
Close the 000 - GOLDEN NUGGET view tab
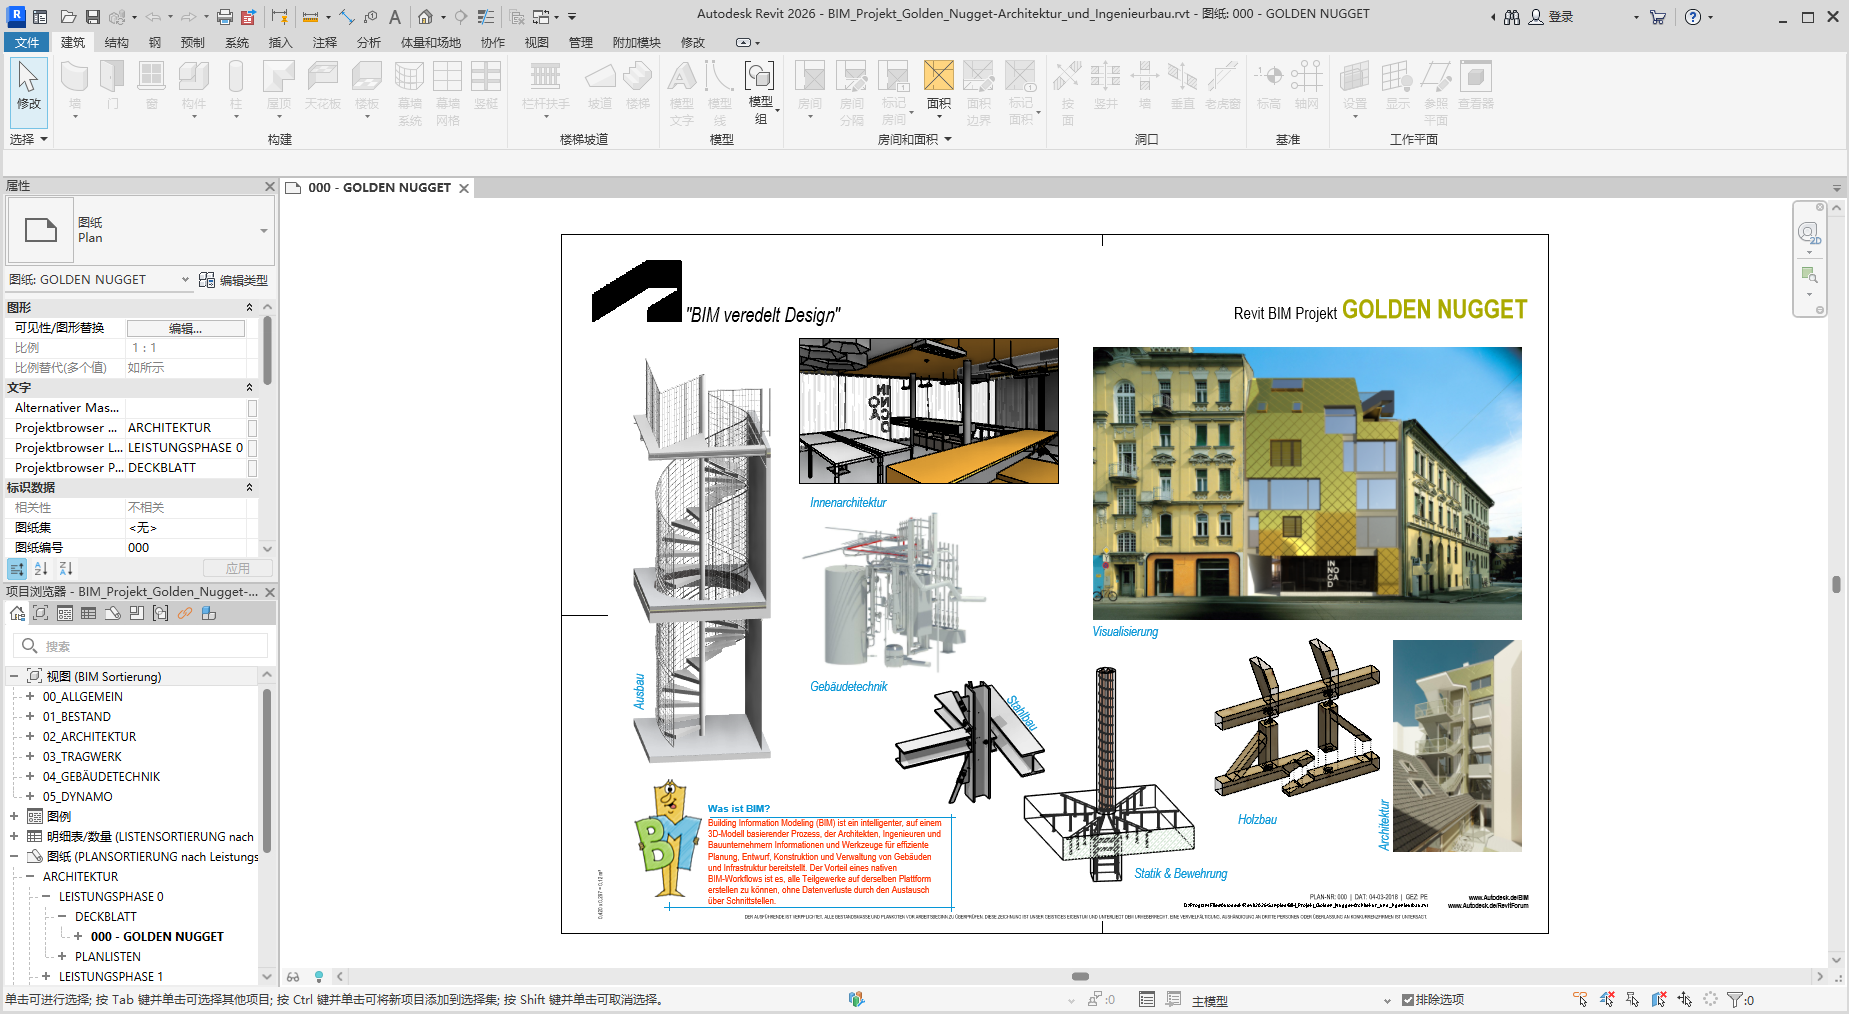pos(464,188)
